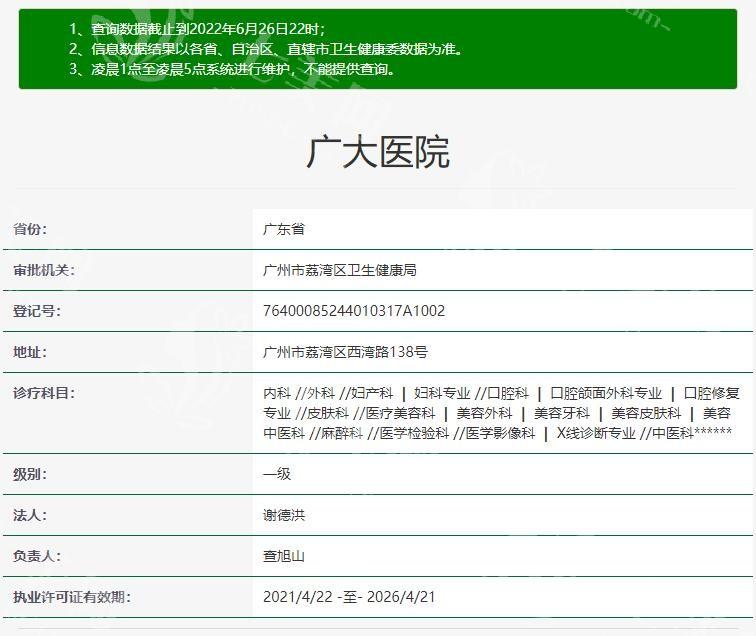Click the 省份 label

point(30,229)
